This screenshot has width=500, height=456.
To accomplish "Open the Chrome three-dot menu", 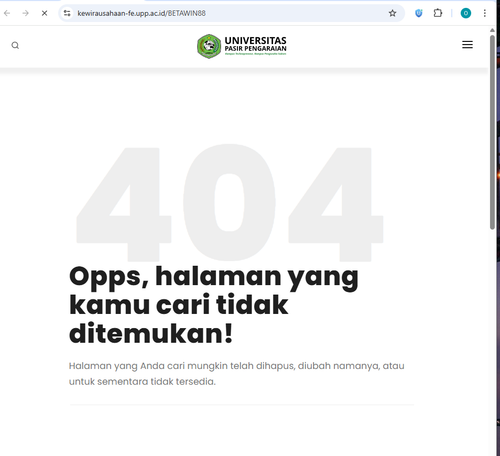I will click(485, 13).
